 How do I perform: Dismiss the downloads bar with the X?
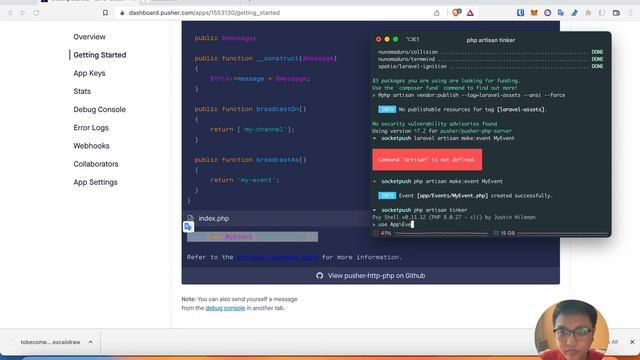click(632, 342)
